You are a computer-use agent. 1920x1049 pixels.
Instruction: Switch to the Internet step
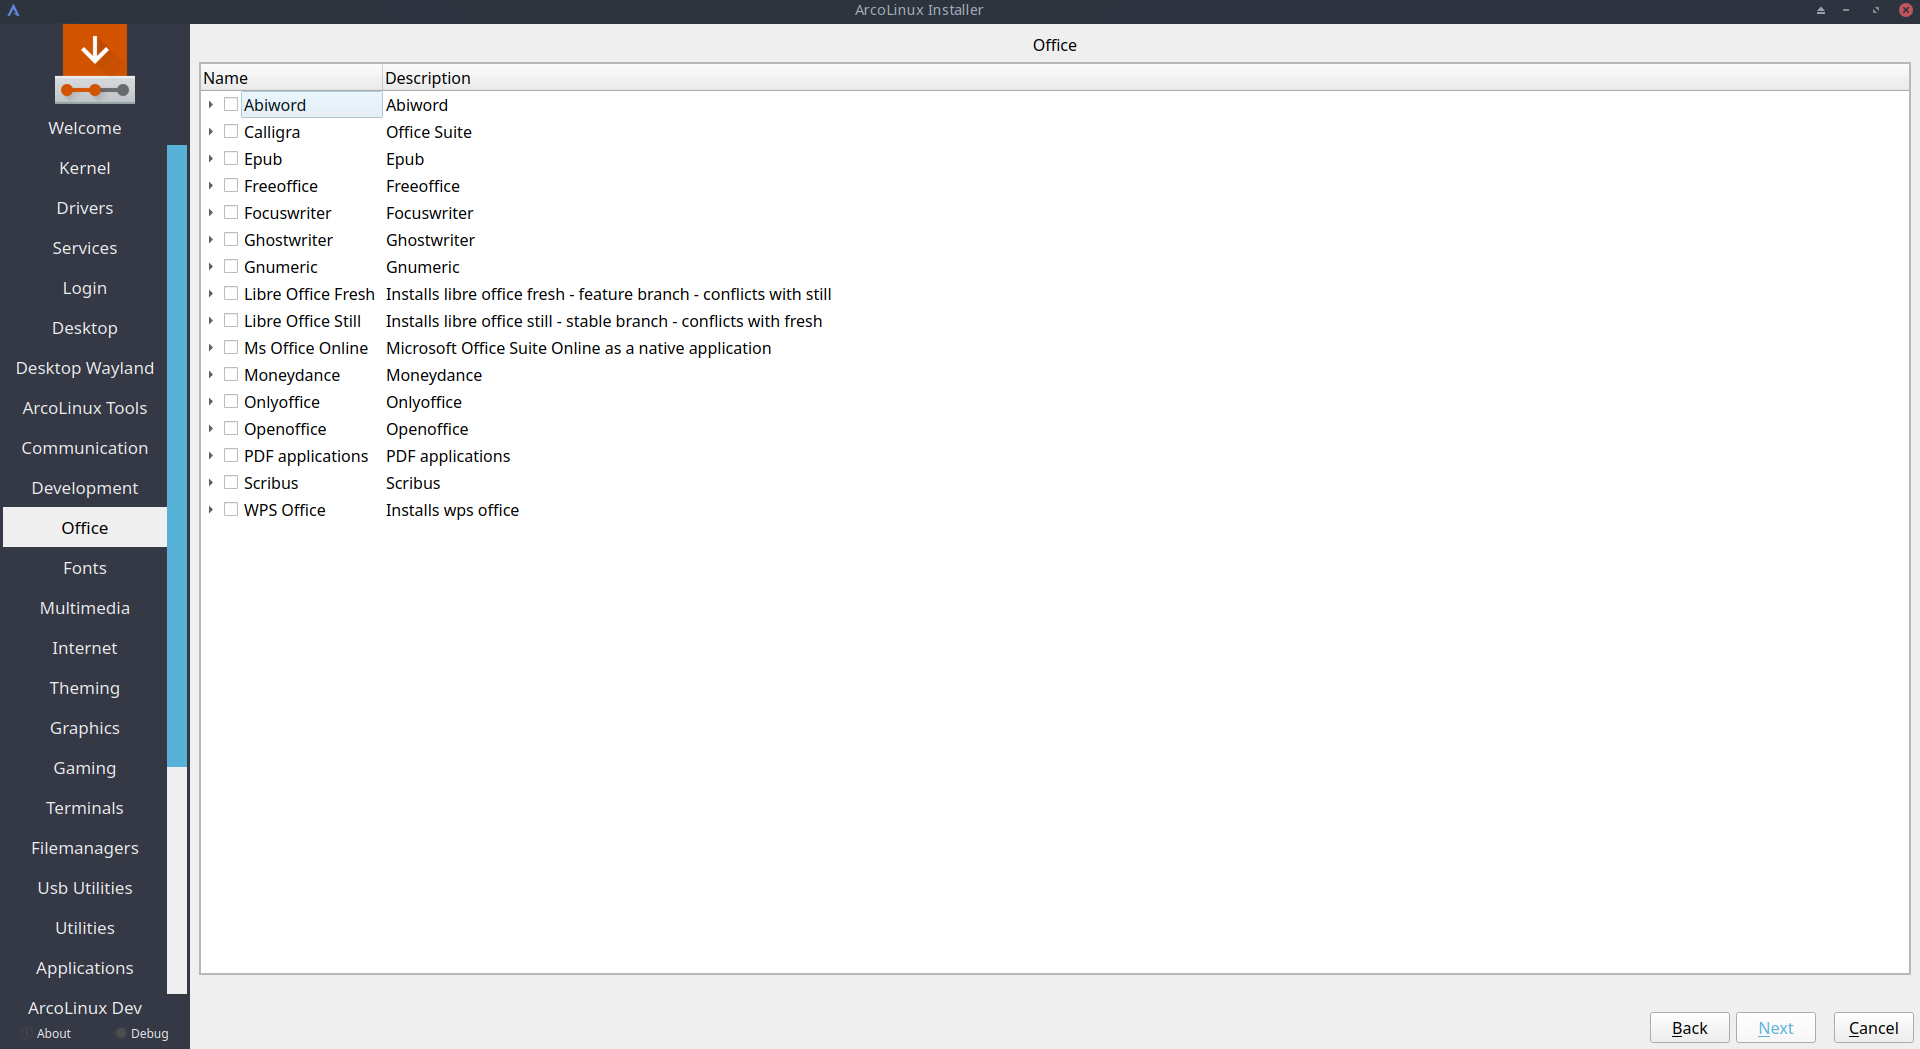pos(85,648)
